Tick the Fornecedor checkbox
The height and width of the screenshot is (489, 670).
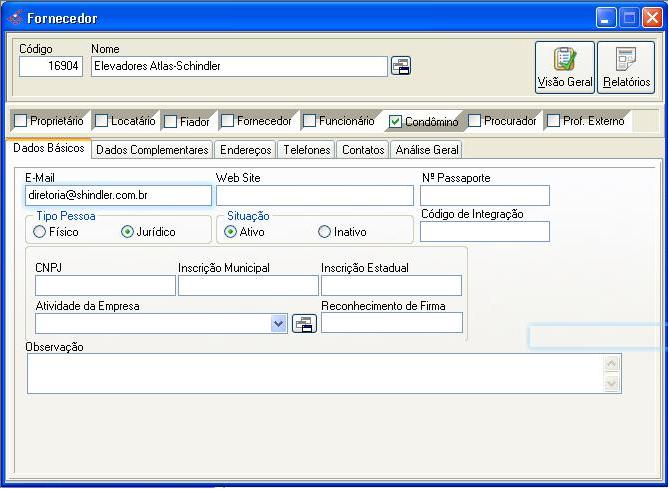pos(227,121)
